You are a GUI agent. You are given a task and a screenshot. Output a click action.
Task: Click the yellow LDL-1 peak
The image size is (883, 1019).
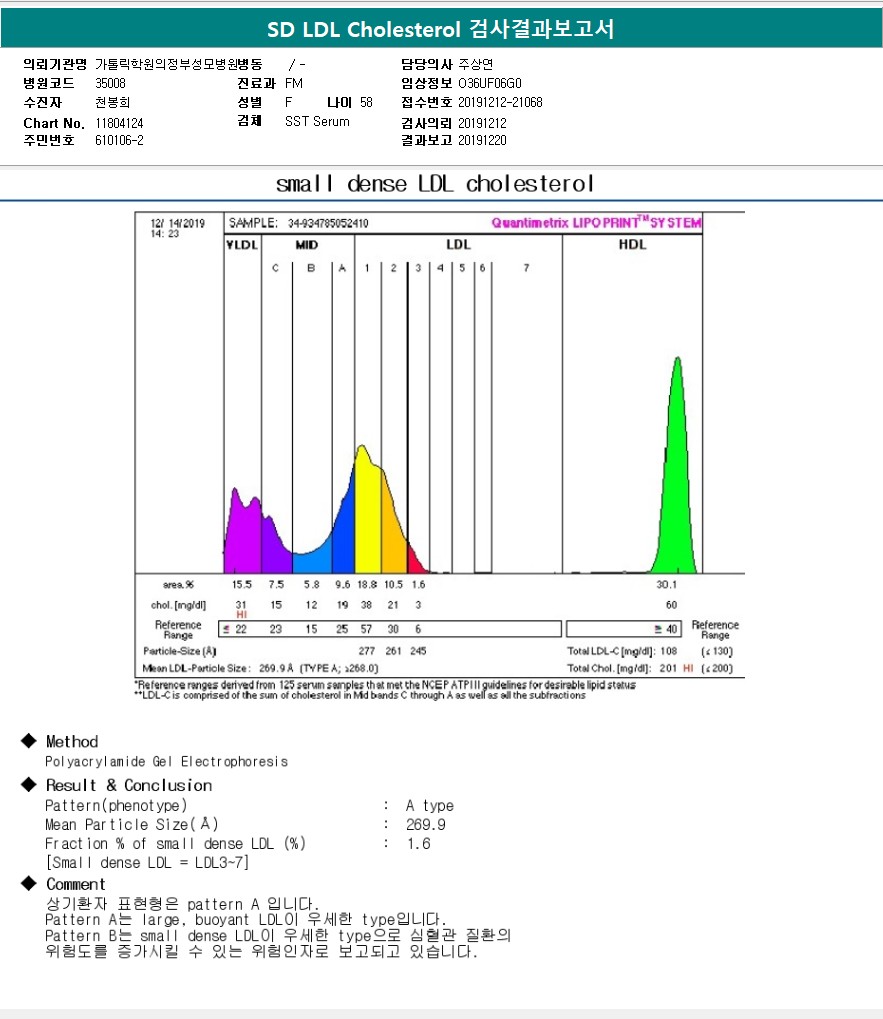(x=368, y=513)
